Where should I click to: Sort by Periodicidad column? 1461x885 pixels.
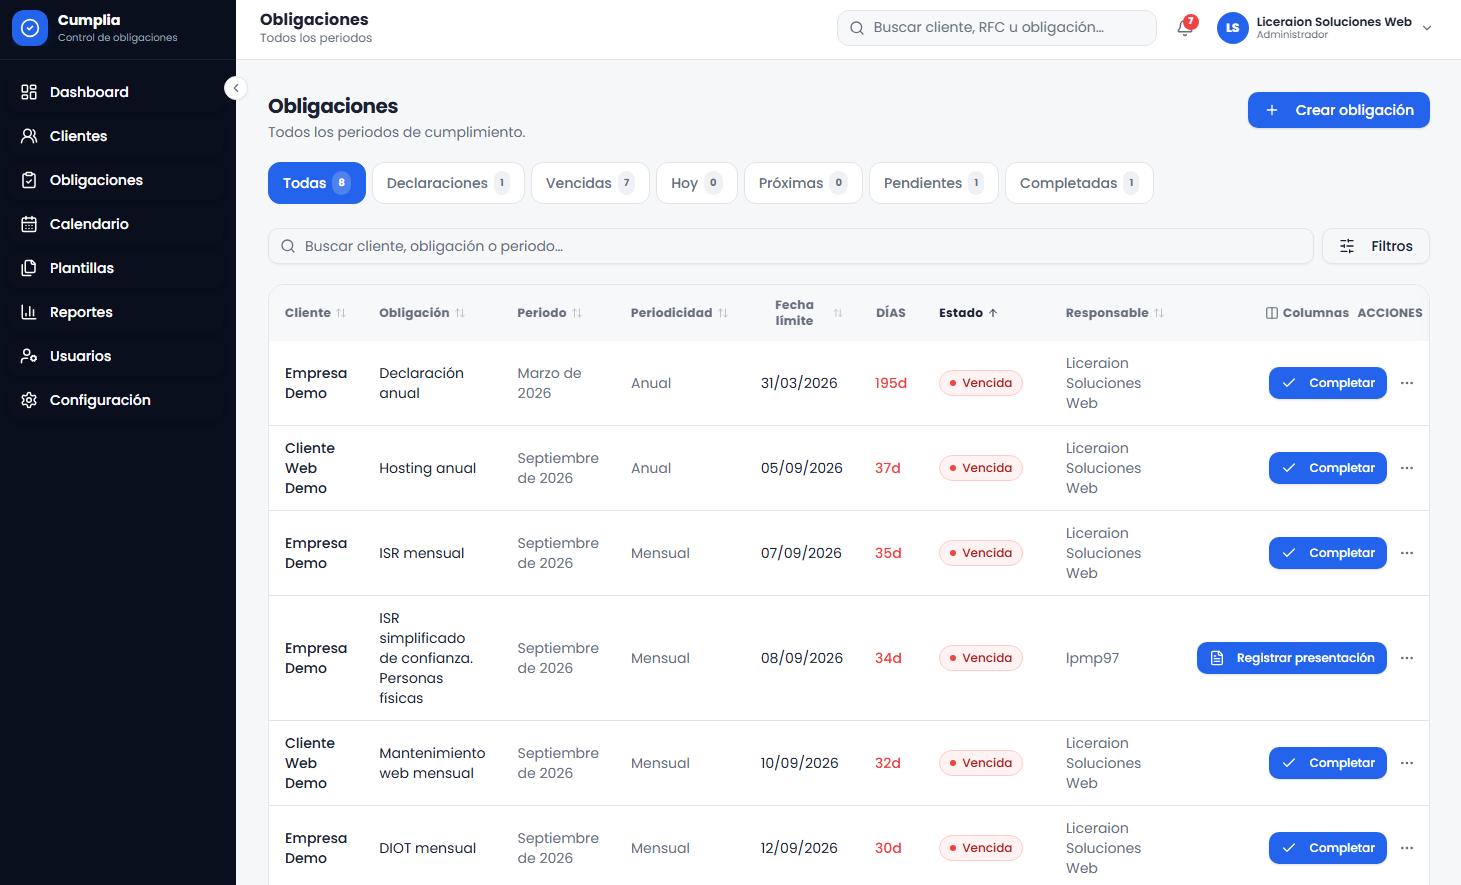click(679, 313)
